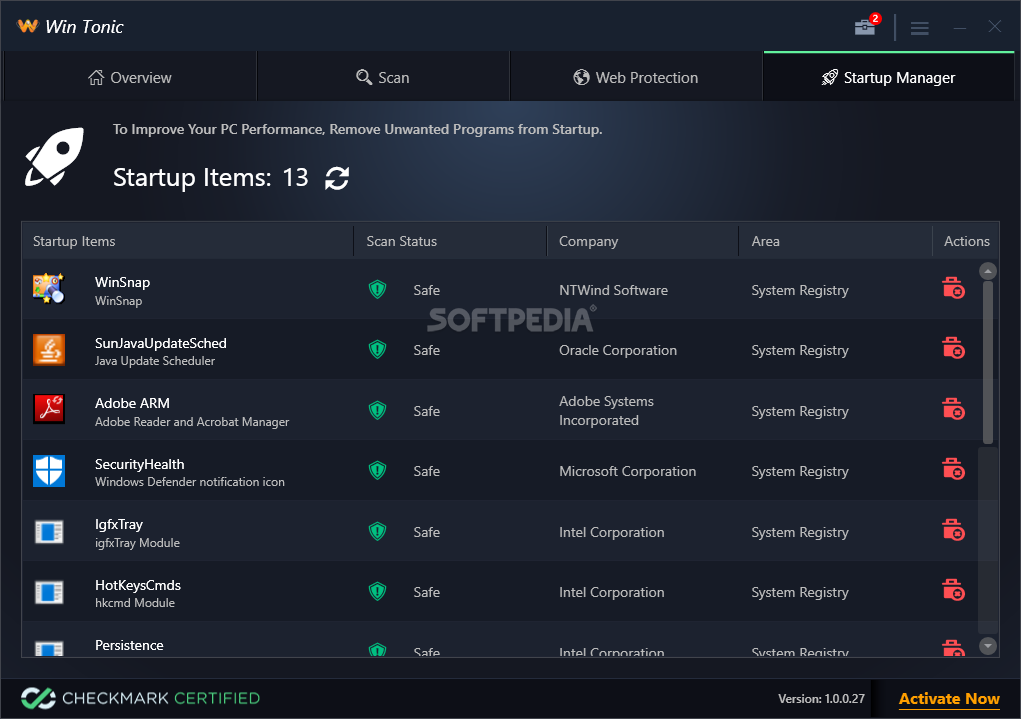Click Intel Corporation cell in IgfxTray row
Image resolution: width=1021 pixels, height=719 pixels.
click(611, 532)
